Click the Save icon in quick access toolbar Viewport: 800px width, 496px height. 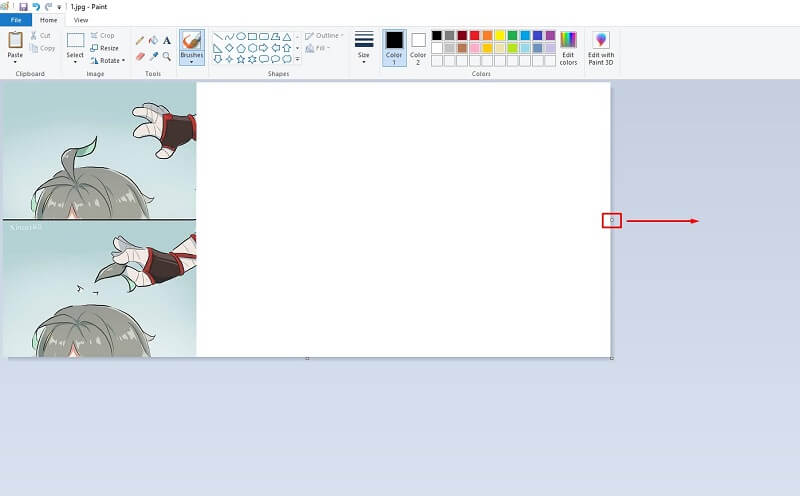(x=23, y=7)
